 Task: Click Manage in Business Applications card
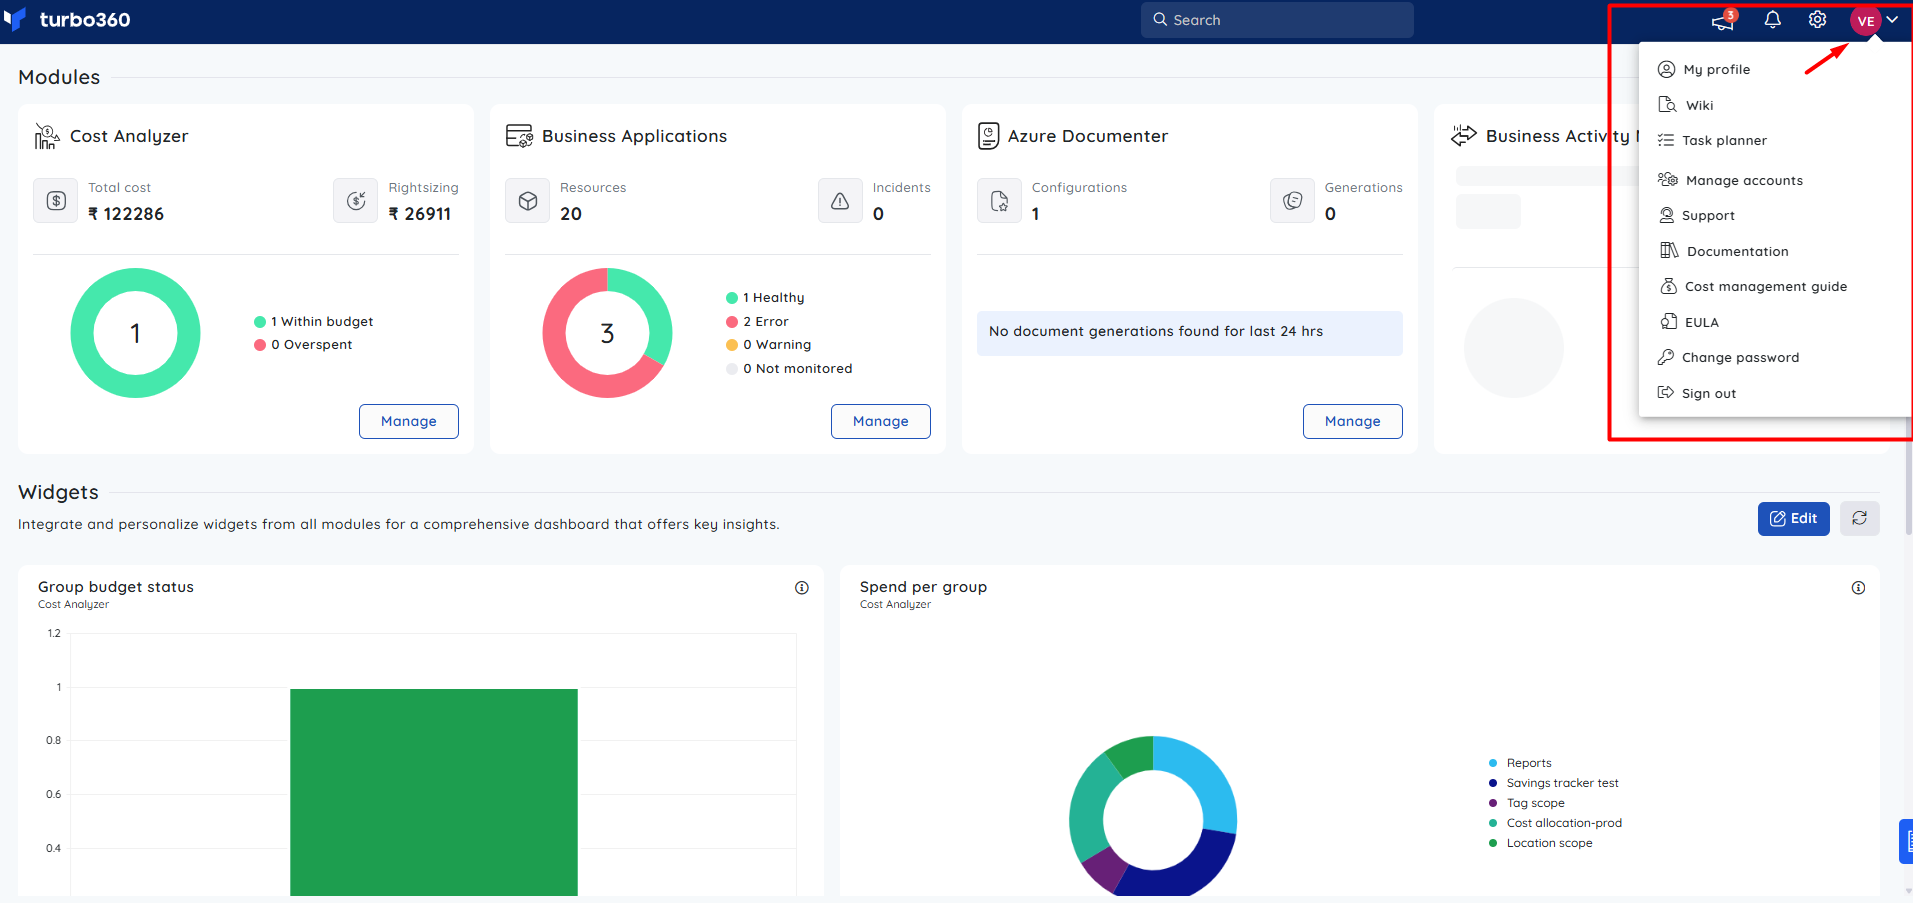tap(881, 421)
